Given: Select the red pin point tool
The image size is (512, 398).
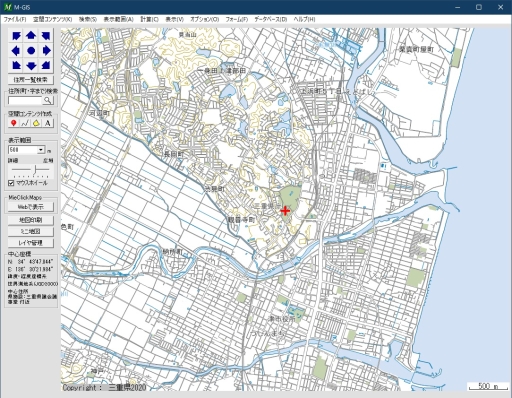Looking at the screenshot, I should coord(13,123).
